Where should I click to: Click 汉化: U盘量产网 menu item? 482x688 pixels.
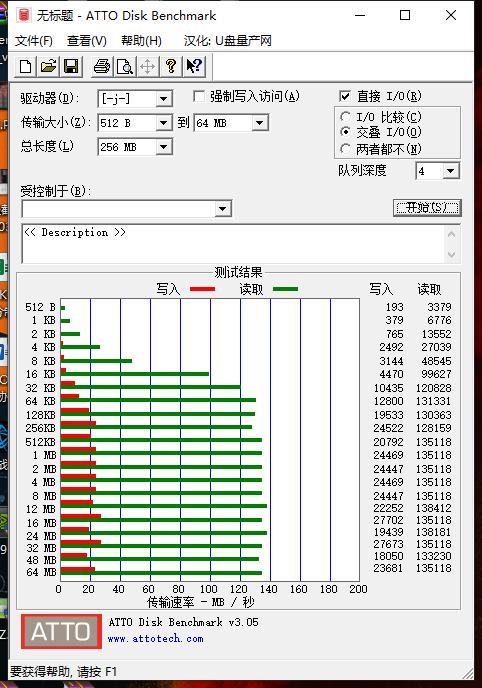click(227, 41)
